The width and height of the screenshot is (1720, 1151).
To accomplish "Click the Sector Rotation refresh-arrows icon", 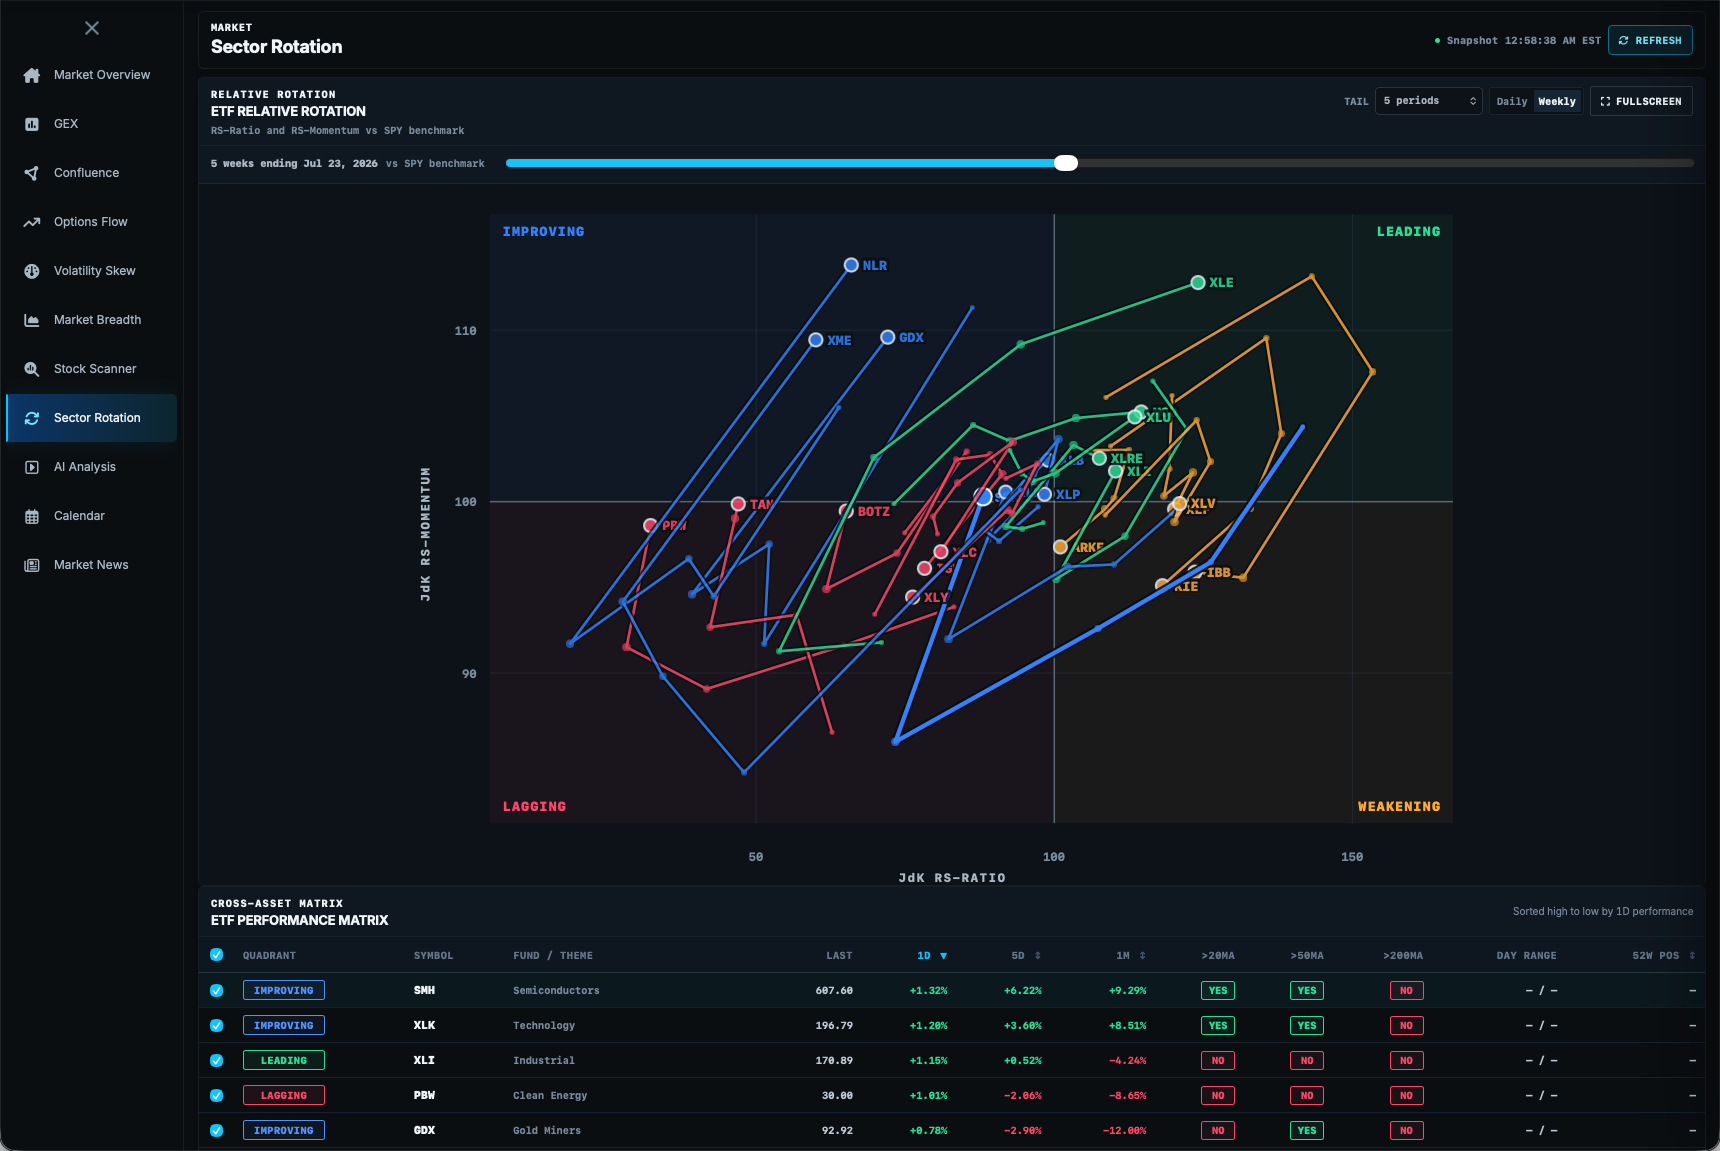I will pos(32,418).
